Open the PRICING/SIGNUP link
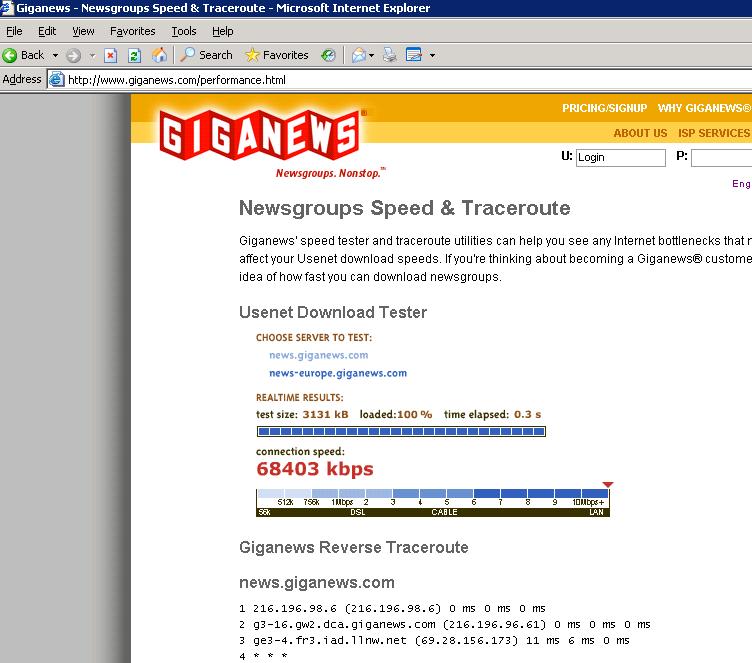 point(604,108)
